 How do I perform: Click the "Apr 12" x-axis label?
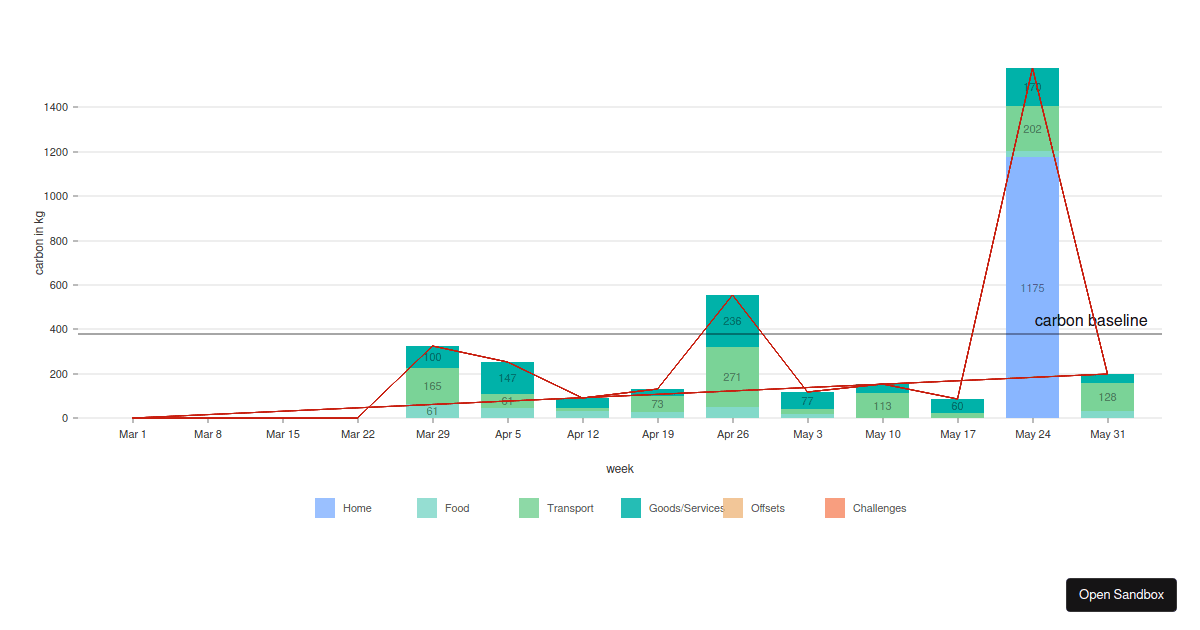coord(582,434)
